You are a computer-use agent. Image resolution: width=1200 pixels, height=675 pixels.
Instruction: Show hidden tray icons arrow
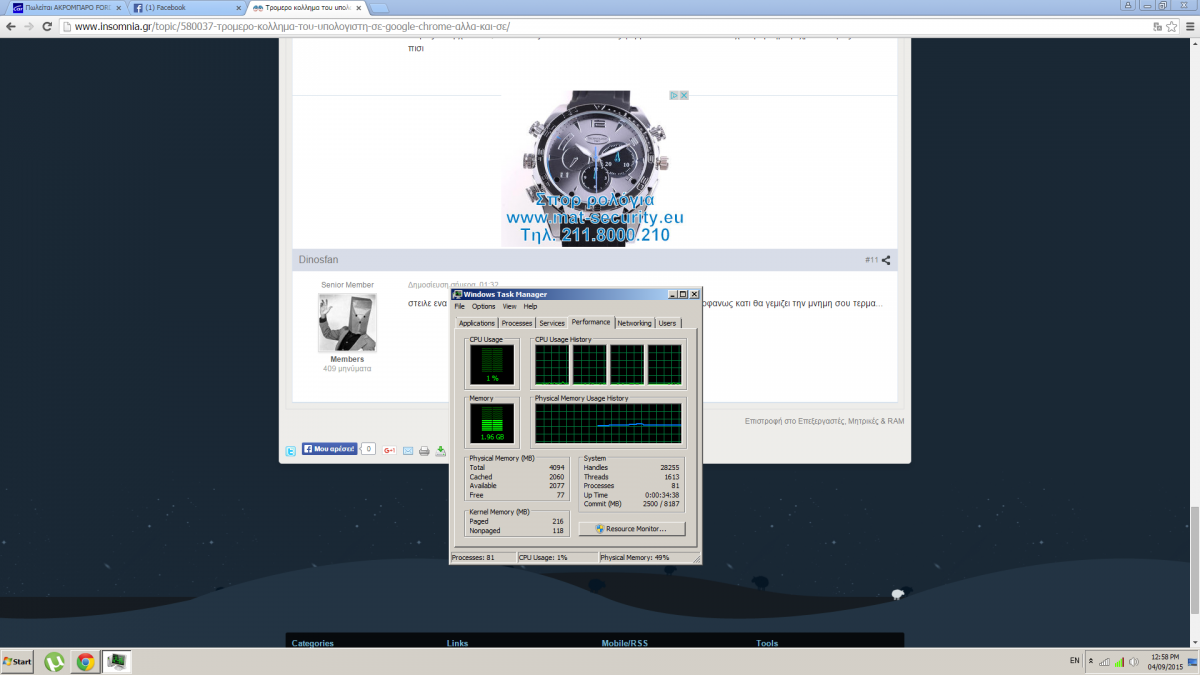[x=1091, y=661]
